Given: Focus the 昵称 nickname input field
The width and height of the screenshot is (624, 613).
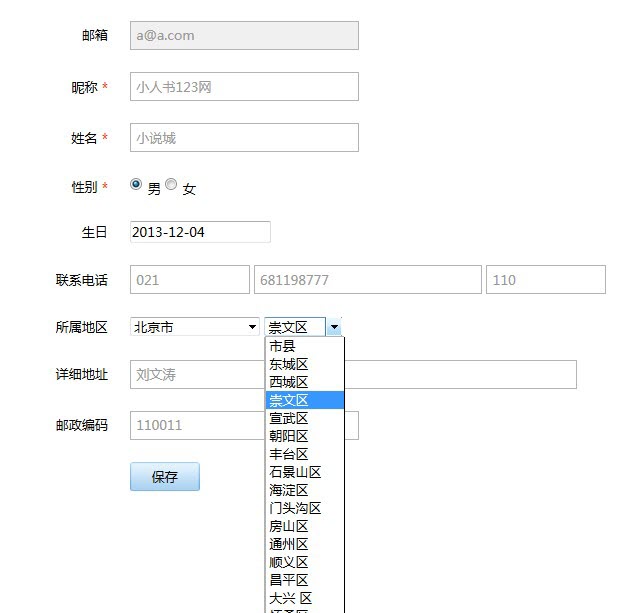Looking at the screenshot, I should [x=244, y=86].
